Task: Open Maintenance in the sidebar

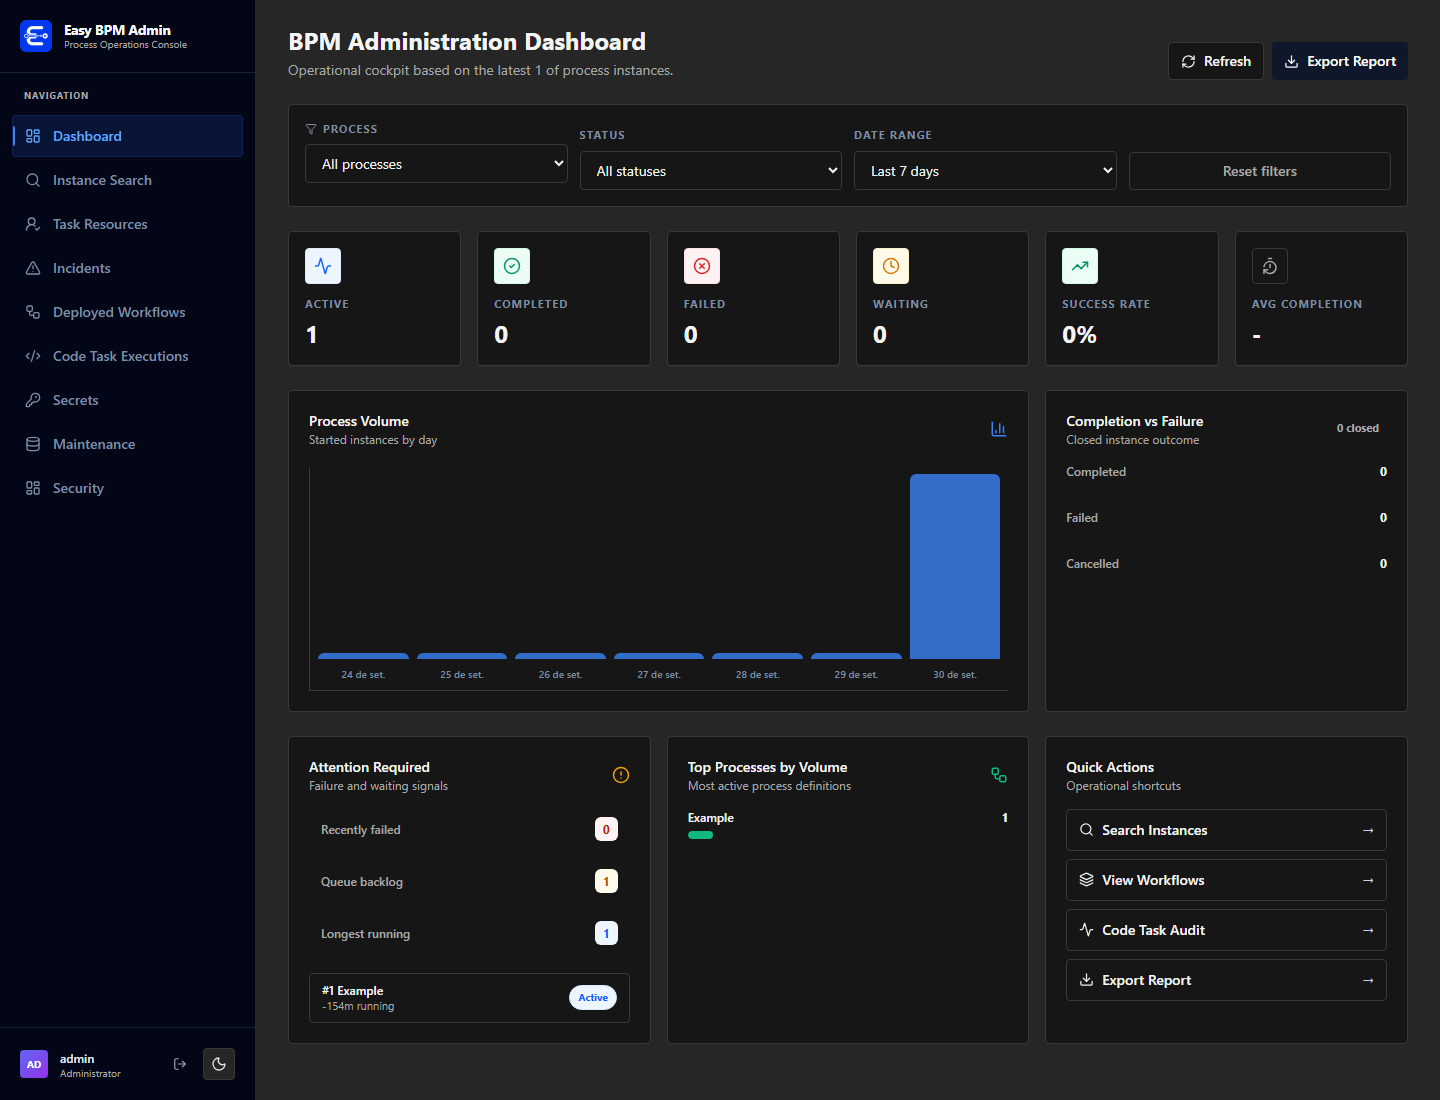Action: point(128,444)
